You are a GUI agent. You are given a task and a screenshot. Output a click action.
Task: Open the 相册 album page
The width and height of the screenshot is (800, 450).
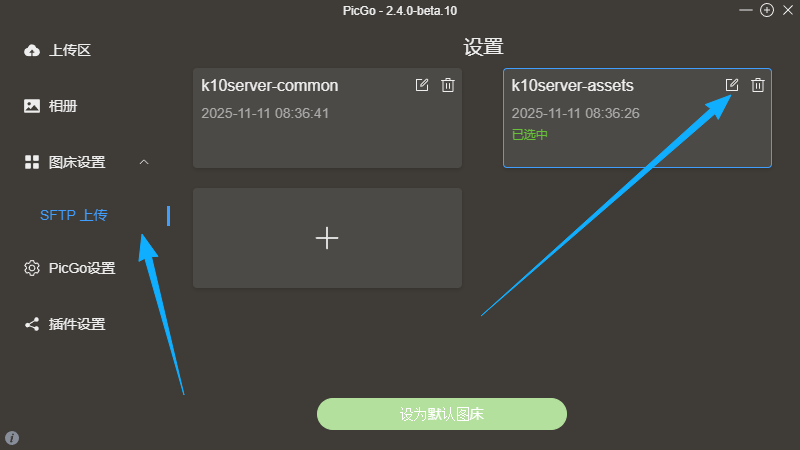click(63, 106)
